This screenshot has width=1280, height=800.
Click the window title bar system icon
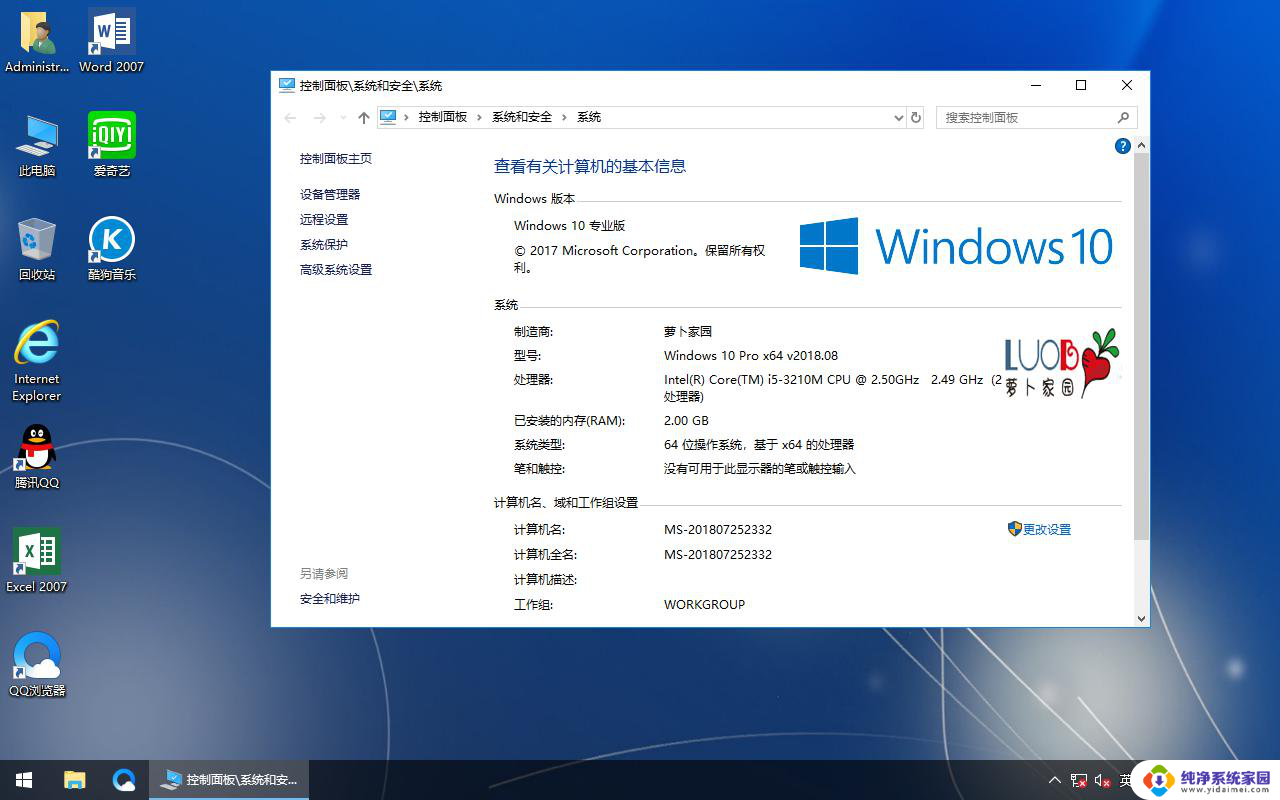coord(287,86)
